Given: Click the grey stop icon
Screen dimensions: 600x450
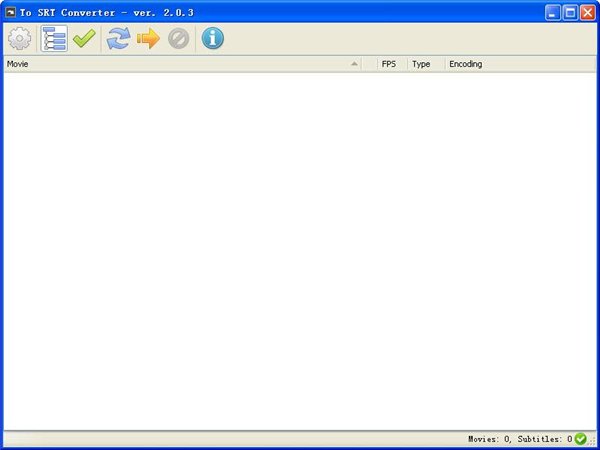Looking at the screenshot, I should pyautogui.click(x=178, y=38).
